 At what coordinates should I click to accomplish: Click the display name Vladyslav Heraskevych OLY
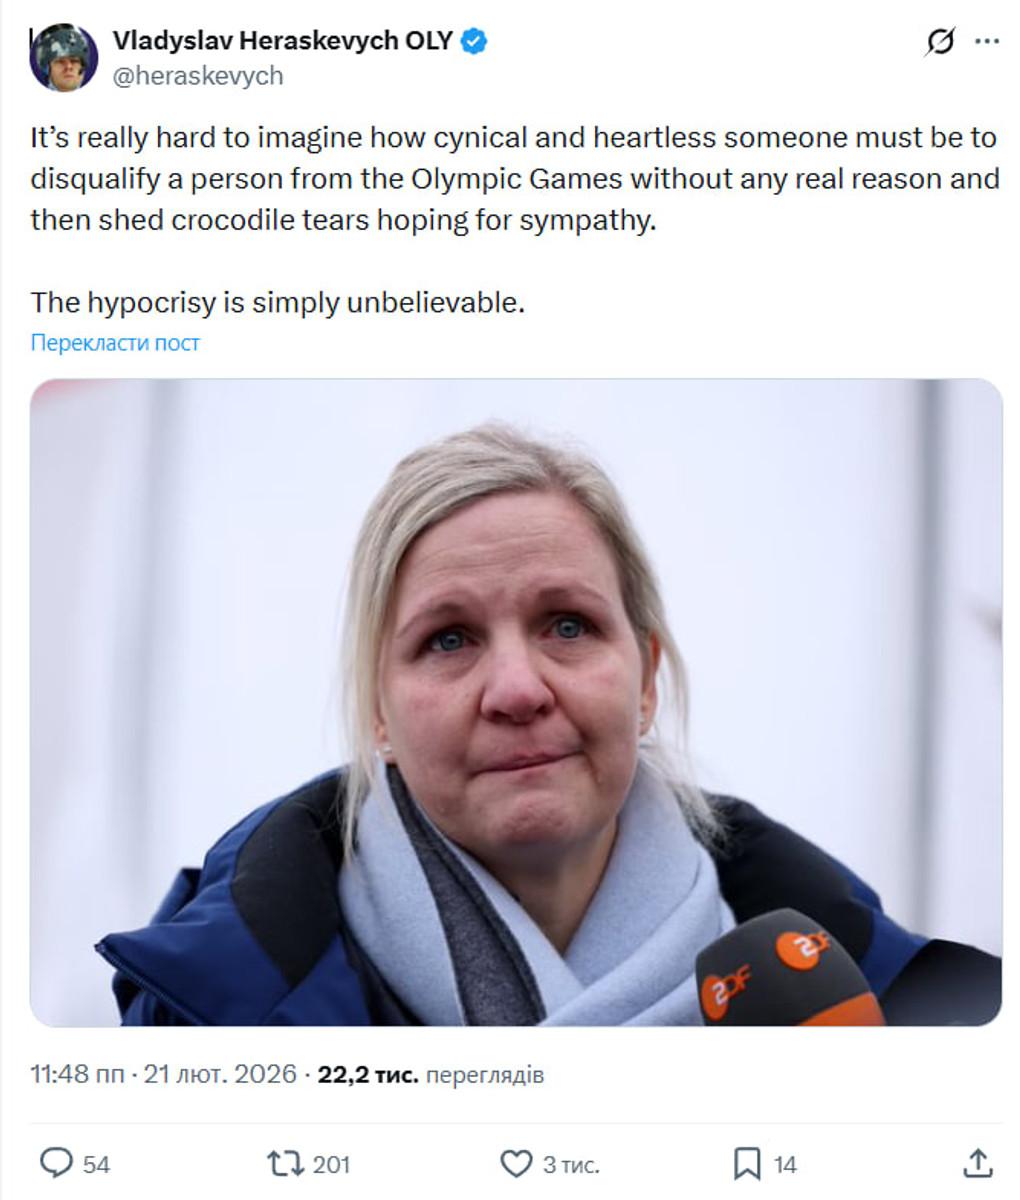(282, 41)
